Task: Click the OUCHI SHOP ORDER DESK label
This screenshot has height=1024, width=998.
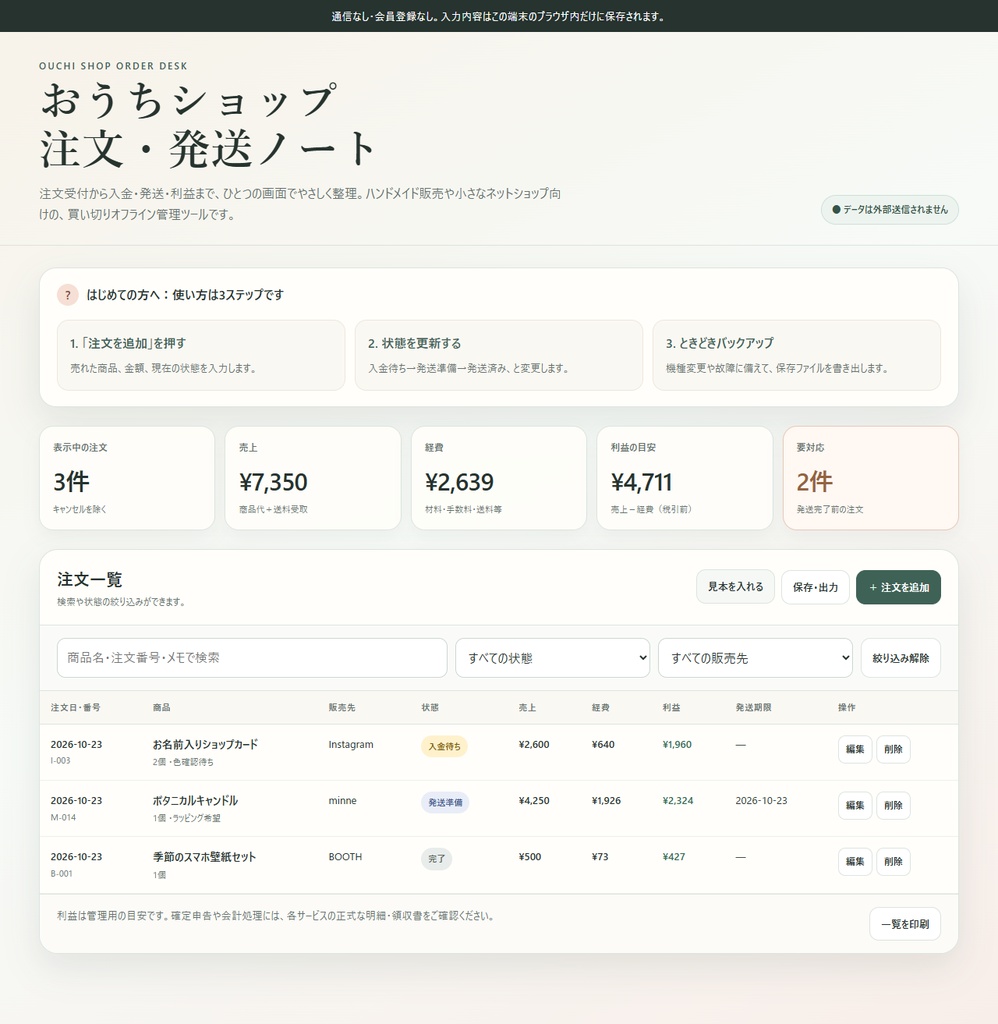Action: click(113, 66)
